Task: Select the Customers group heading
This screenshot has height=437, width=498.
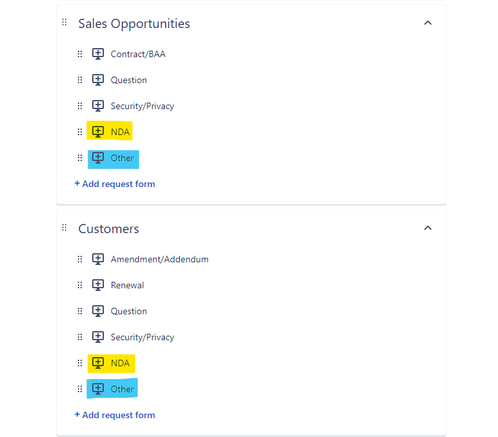Action: pos(109,229)
